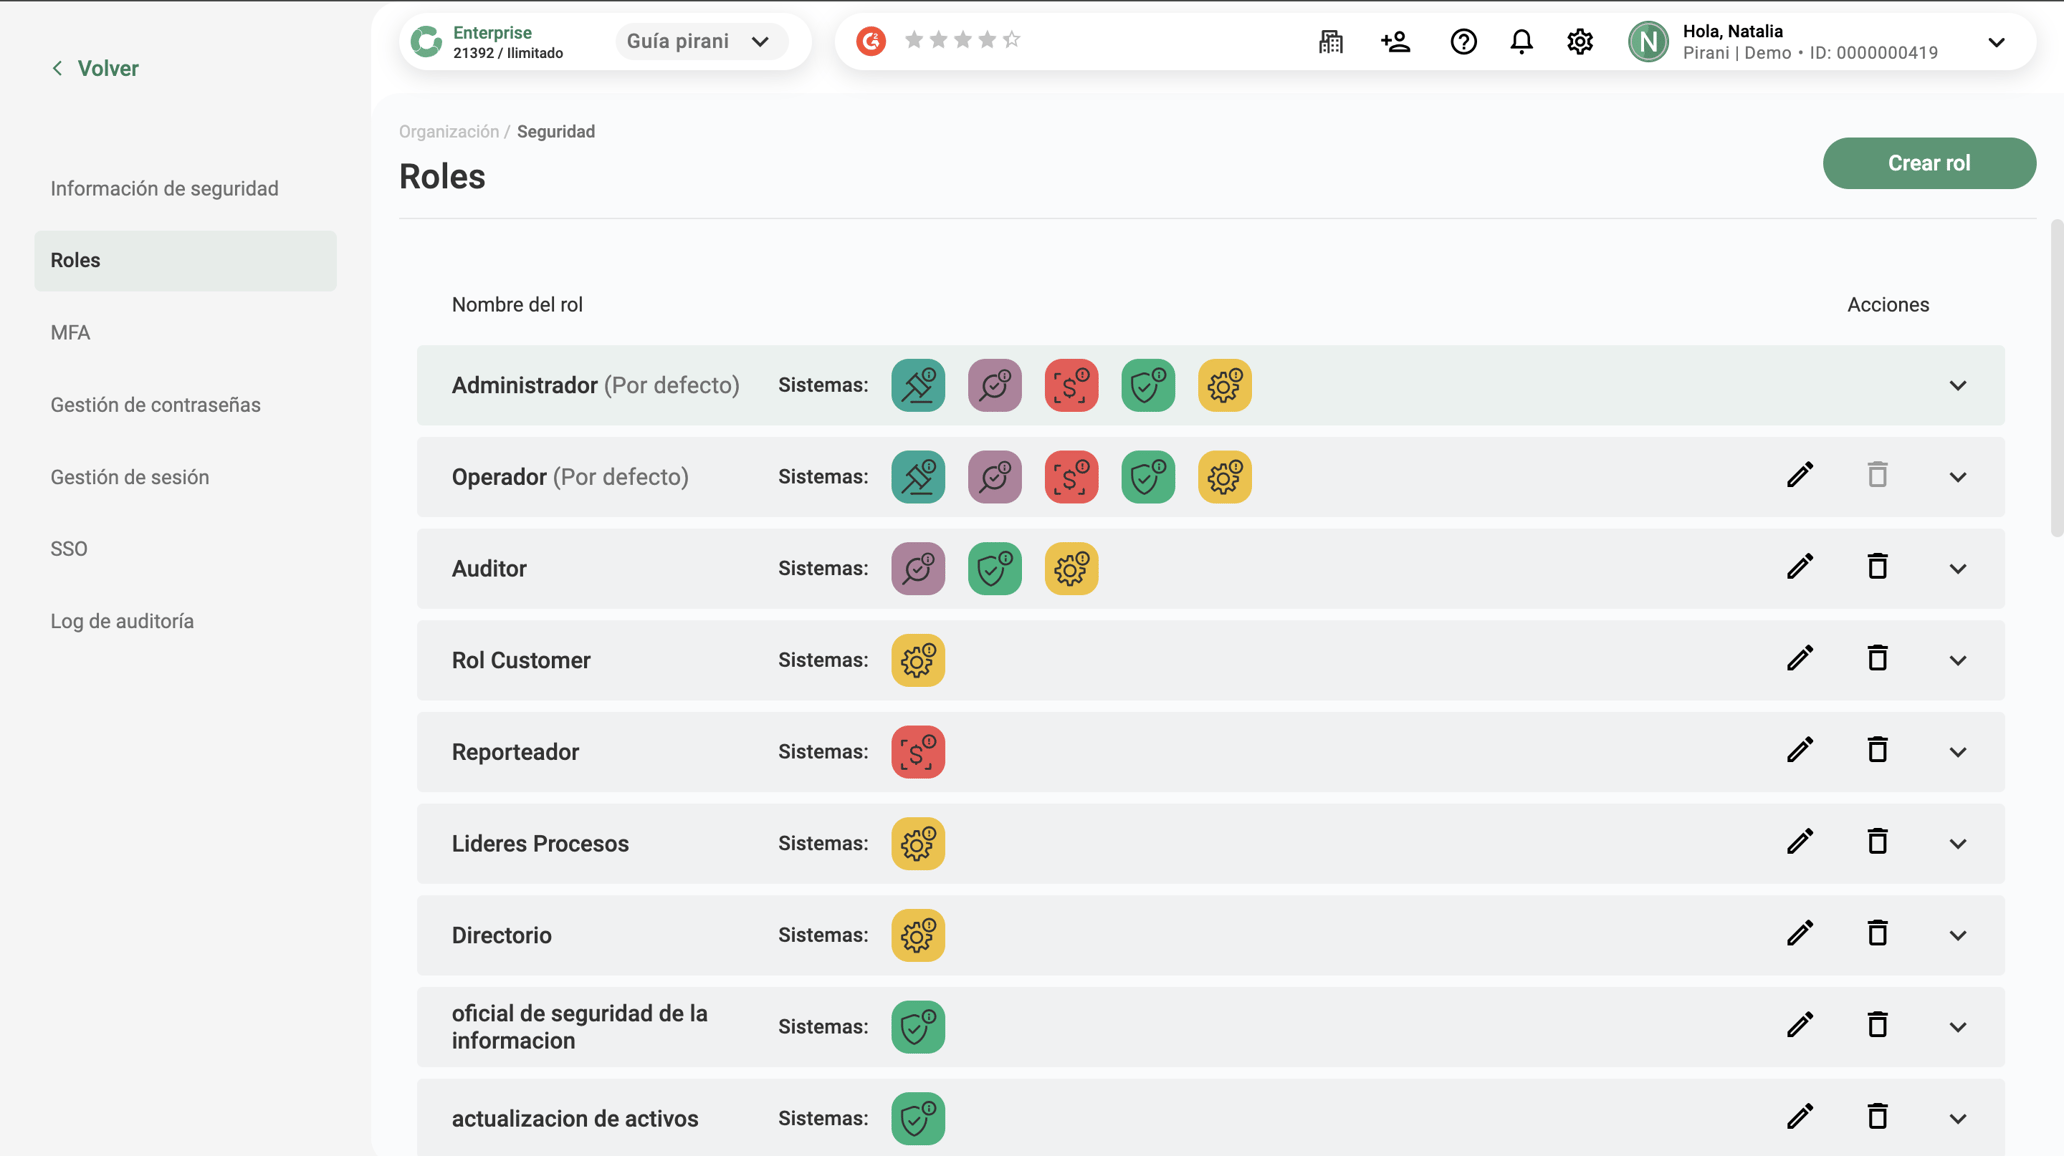The height and width of the screenshot is (1156, 2064).
Task: Click the teal system icon in Administrador row
Action: (x=918, y=385)
